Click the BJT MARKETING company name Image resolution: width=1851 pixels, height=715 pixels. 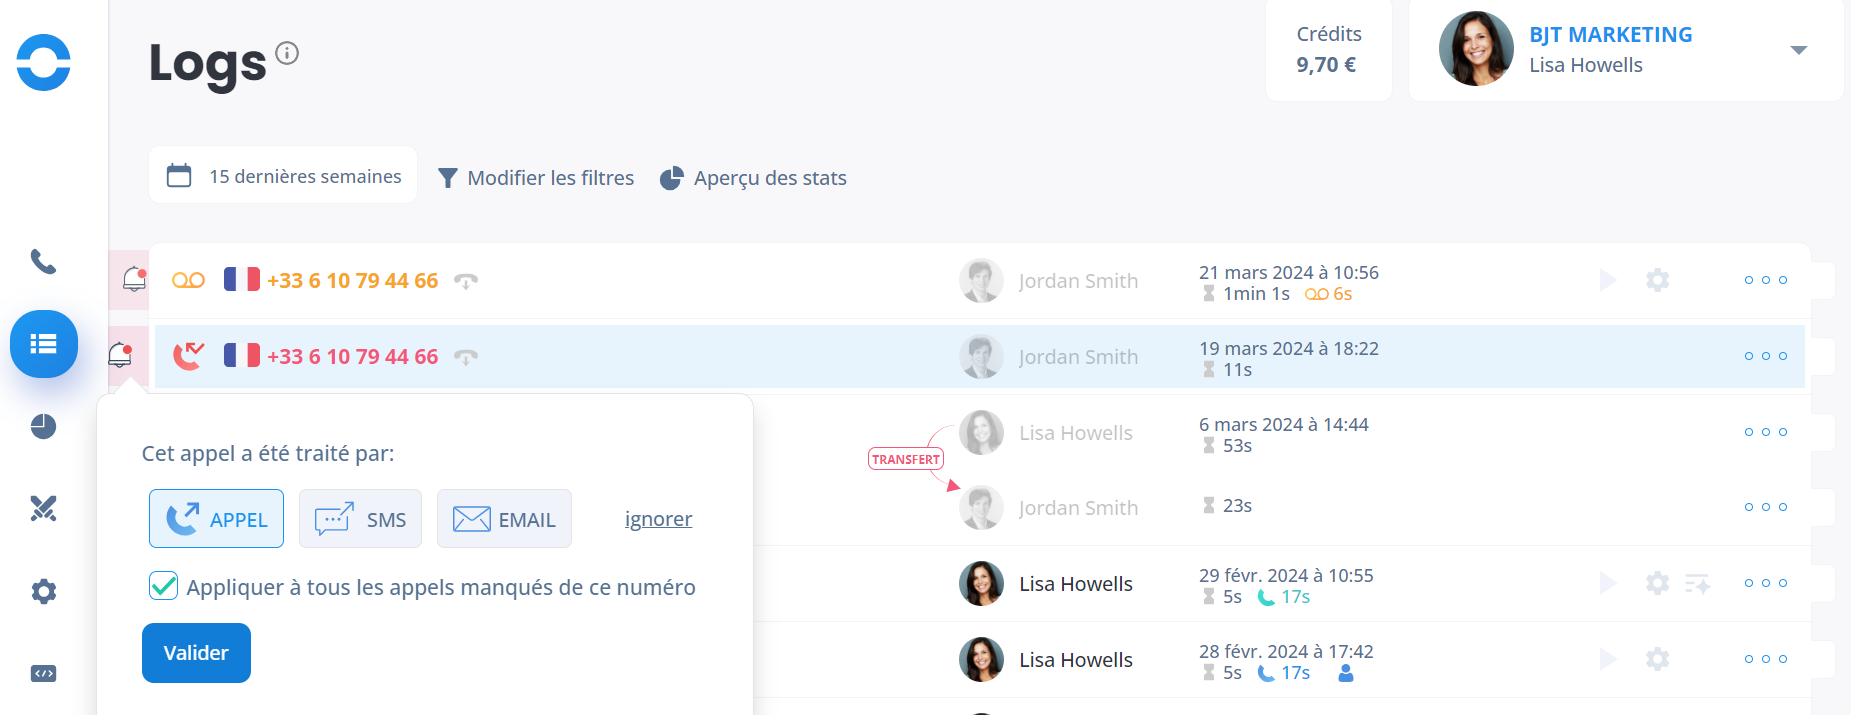tap(1610, 35)
